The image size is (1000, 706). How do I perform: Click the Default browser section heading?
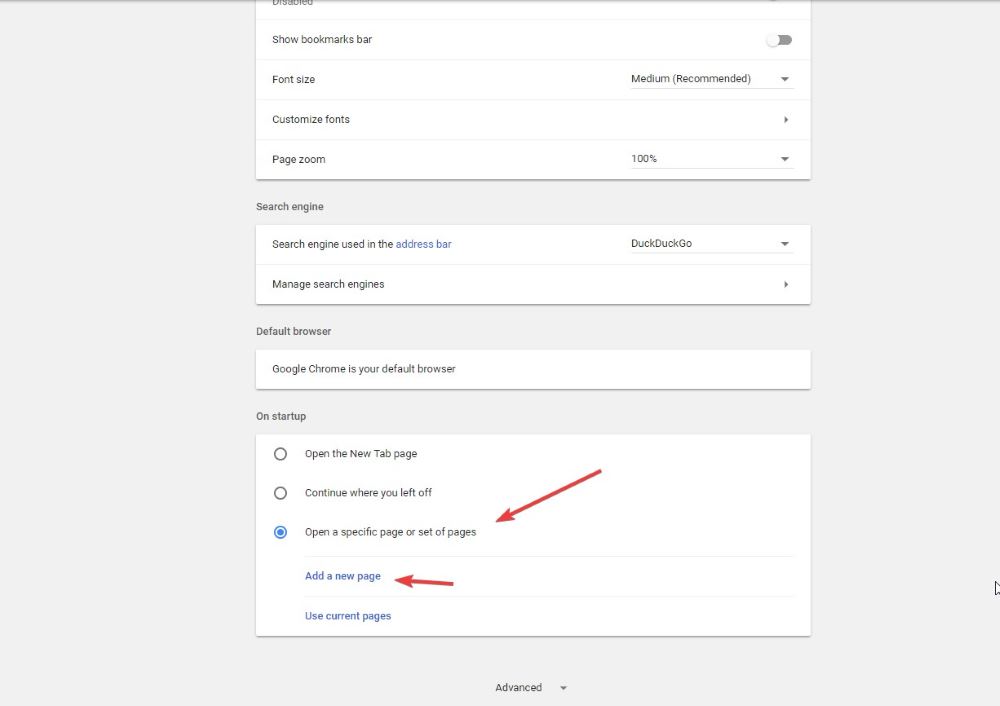[x=293, y=332]
